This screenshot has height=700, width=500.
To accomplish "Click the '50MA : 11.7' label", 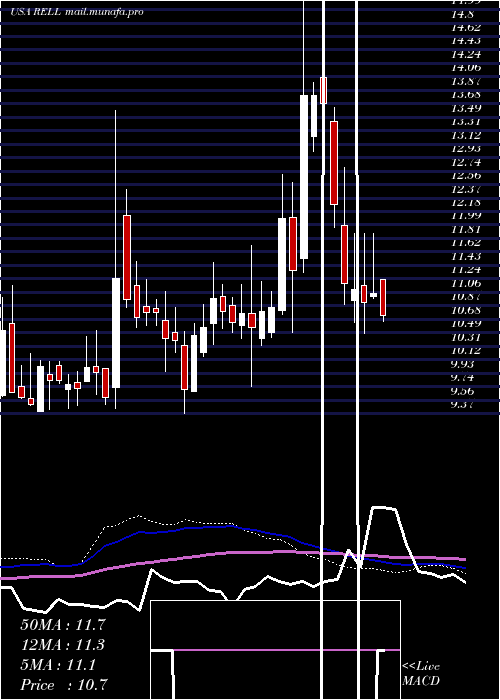I will point(63,625).
